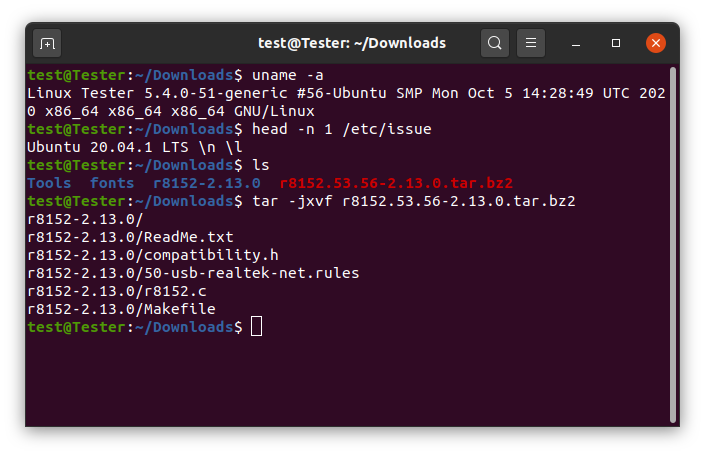Click the 50-usb-realtek-net.rules output line
Screen dimensions: 705x455
tap(193, 273)
